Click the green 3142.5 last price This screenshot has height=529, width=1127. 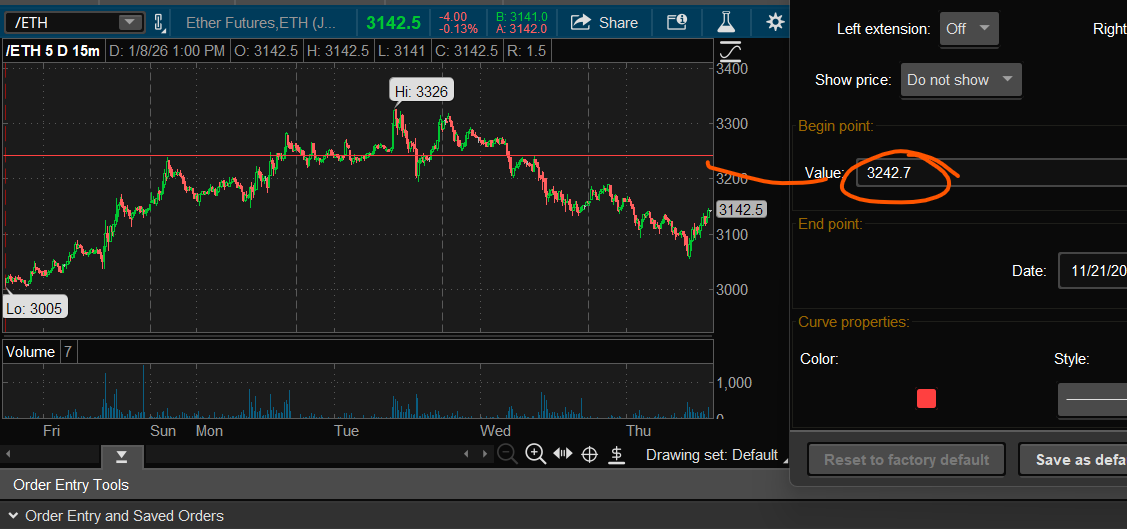tap(393, 22)
